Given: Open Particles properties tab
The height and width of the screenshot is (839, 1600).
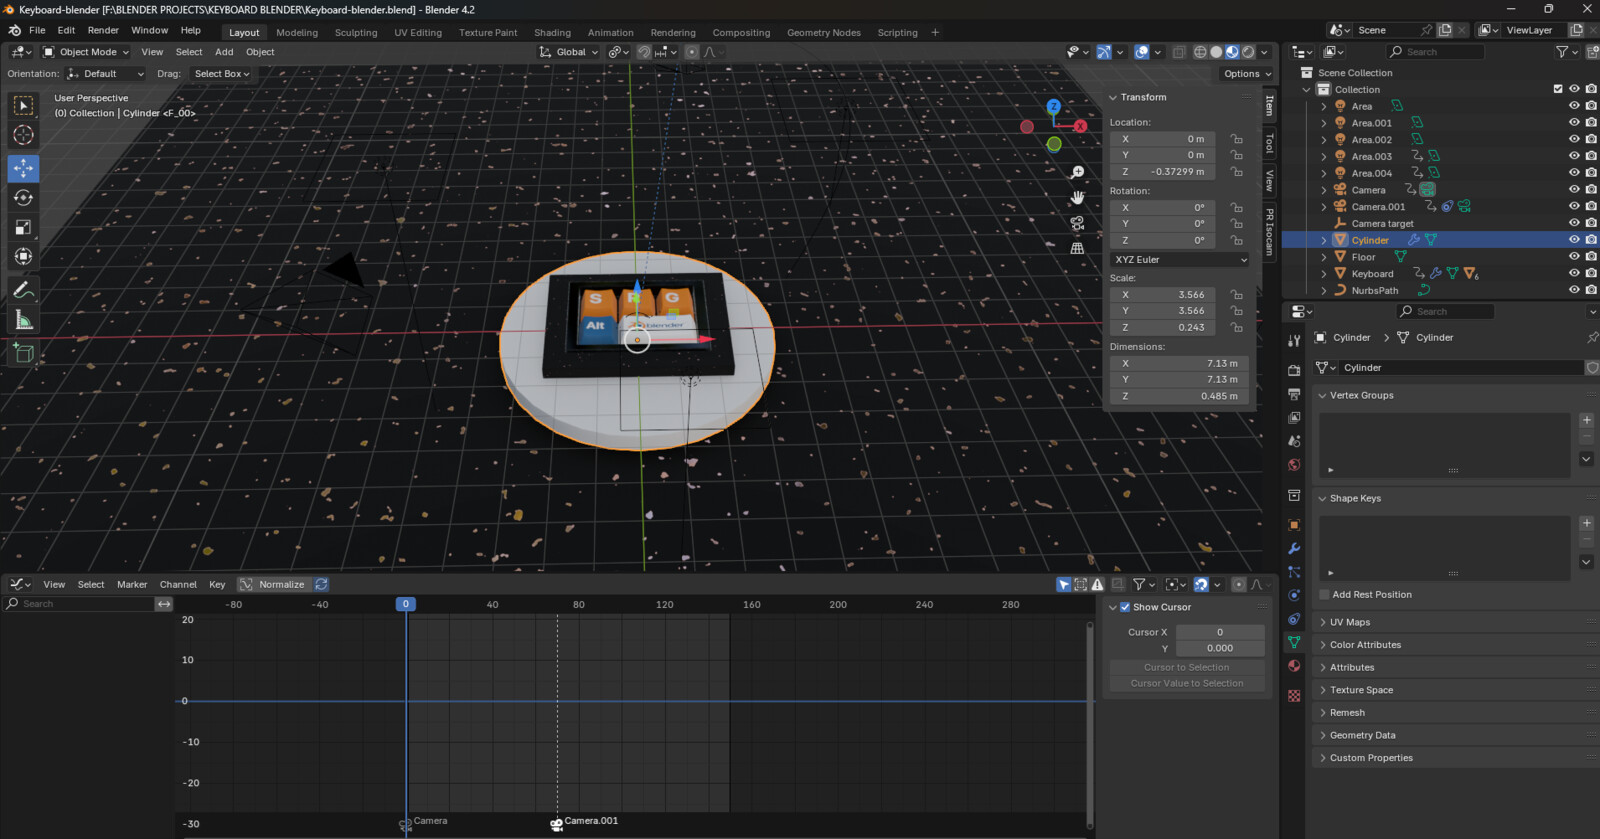Looking at the screenshot, I should [x=1294, y=572].
